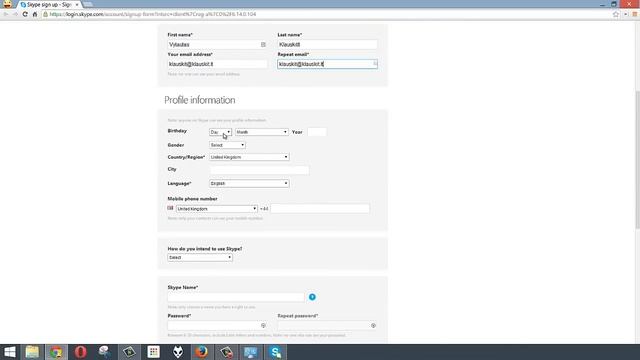The width and height of the screenshot is (640, 360).
Task: Expand the Country/Region dropdown
Action: [249, 157]
